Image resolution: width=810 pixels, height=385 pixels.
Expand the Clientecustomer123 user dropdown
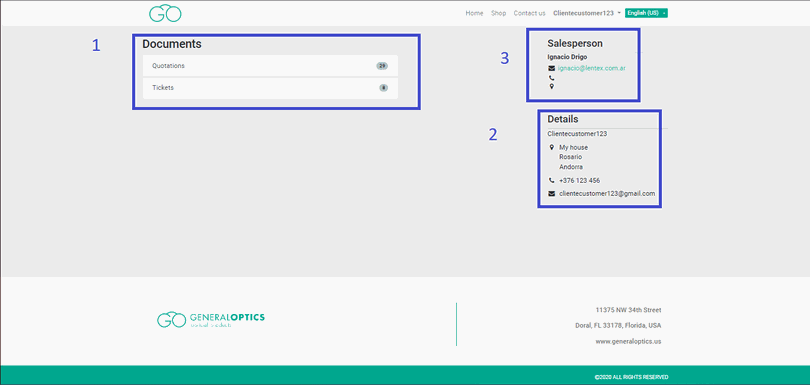[x=587, y=13]
